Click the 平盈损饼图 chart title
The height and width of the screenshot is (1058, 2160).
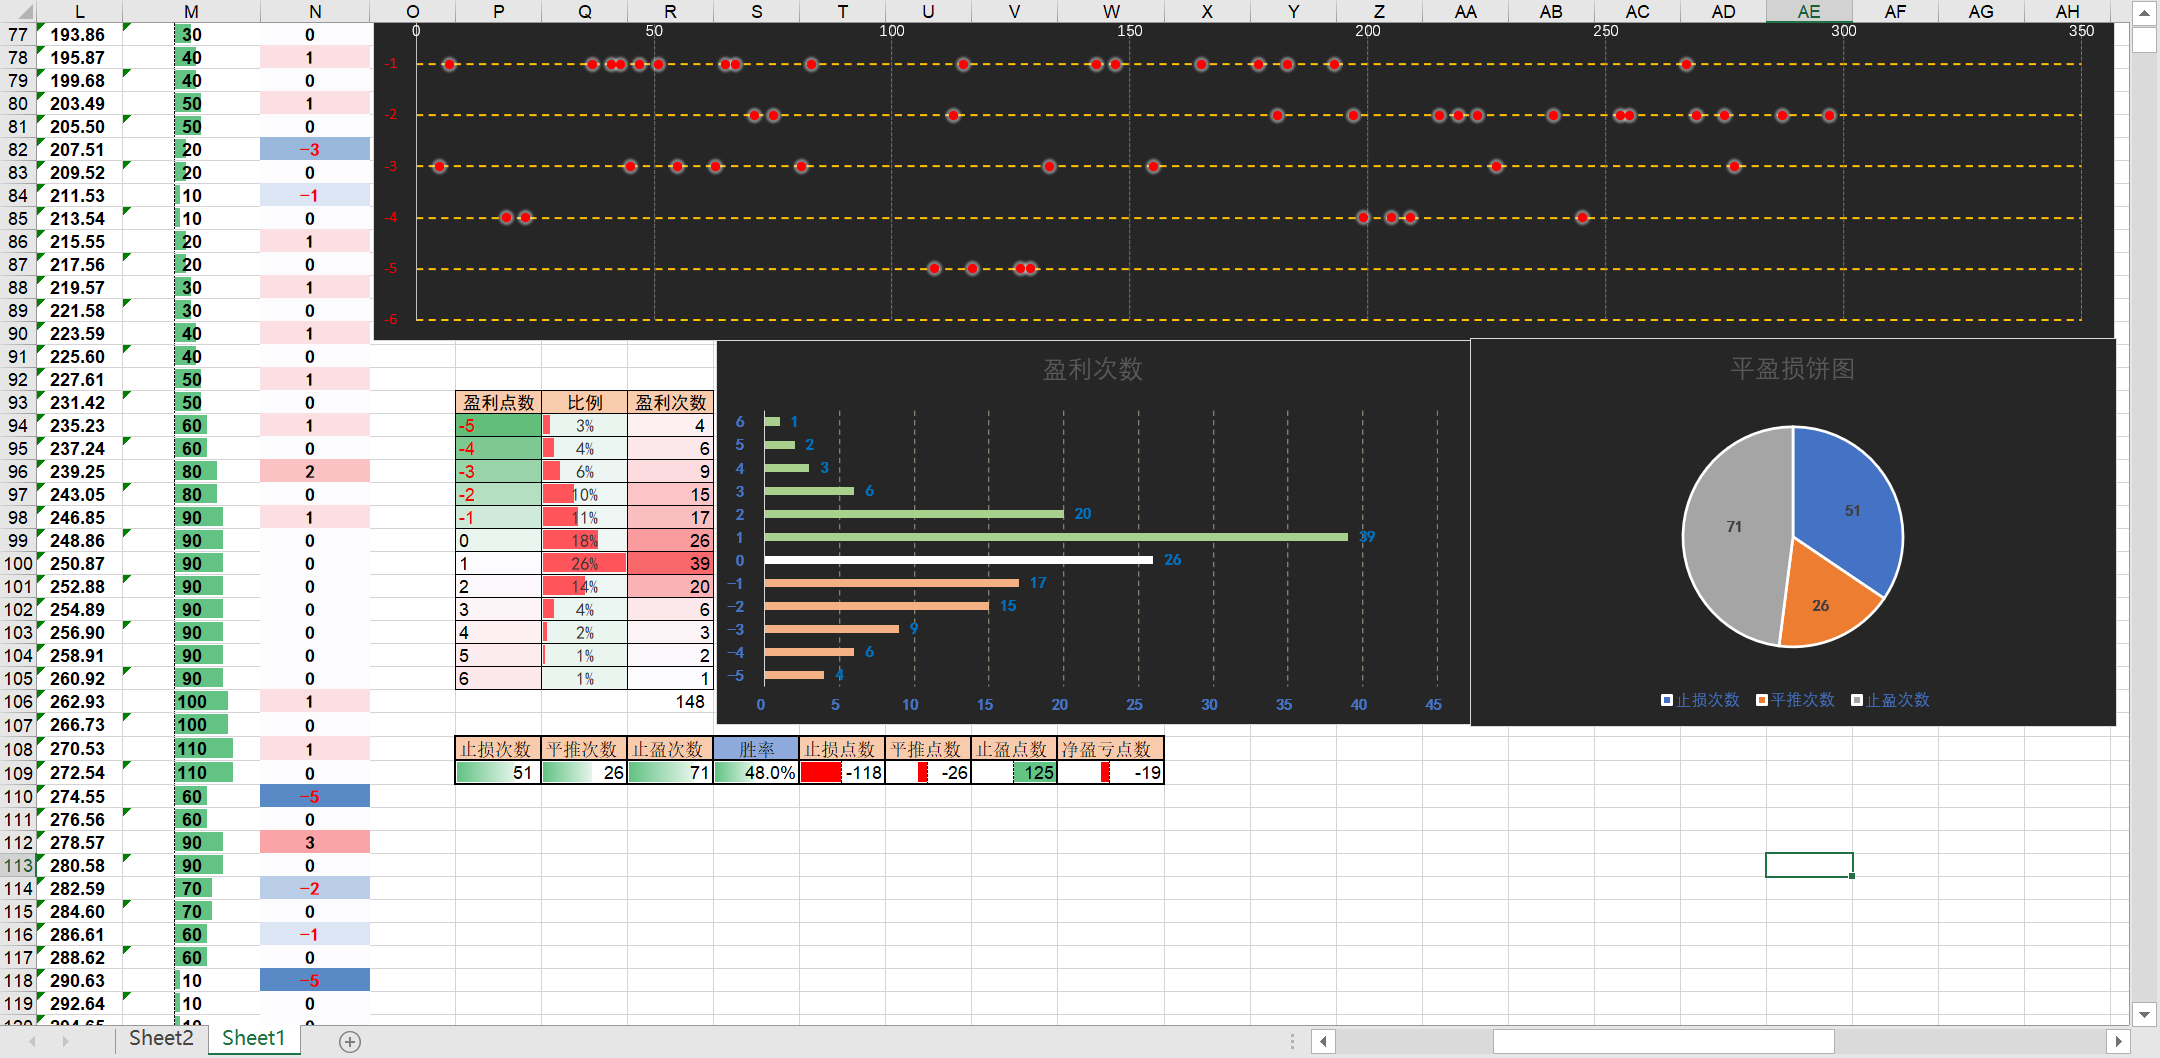point(1792,369)
